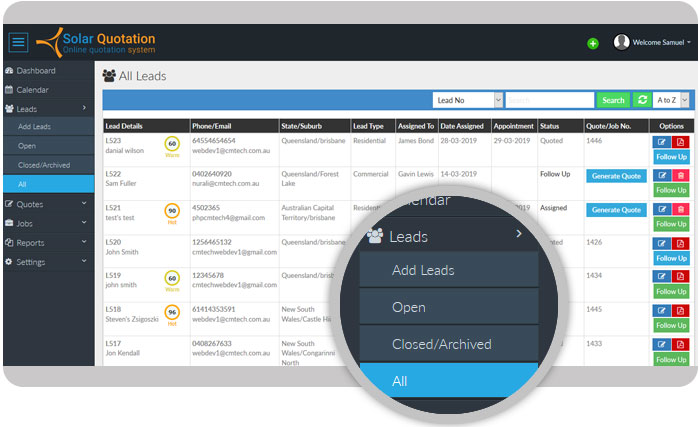
Task: Click lead name Jon Kendall
Action: click(x=123, y=353)
